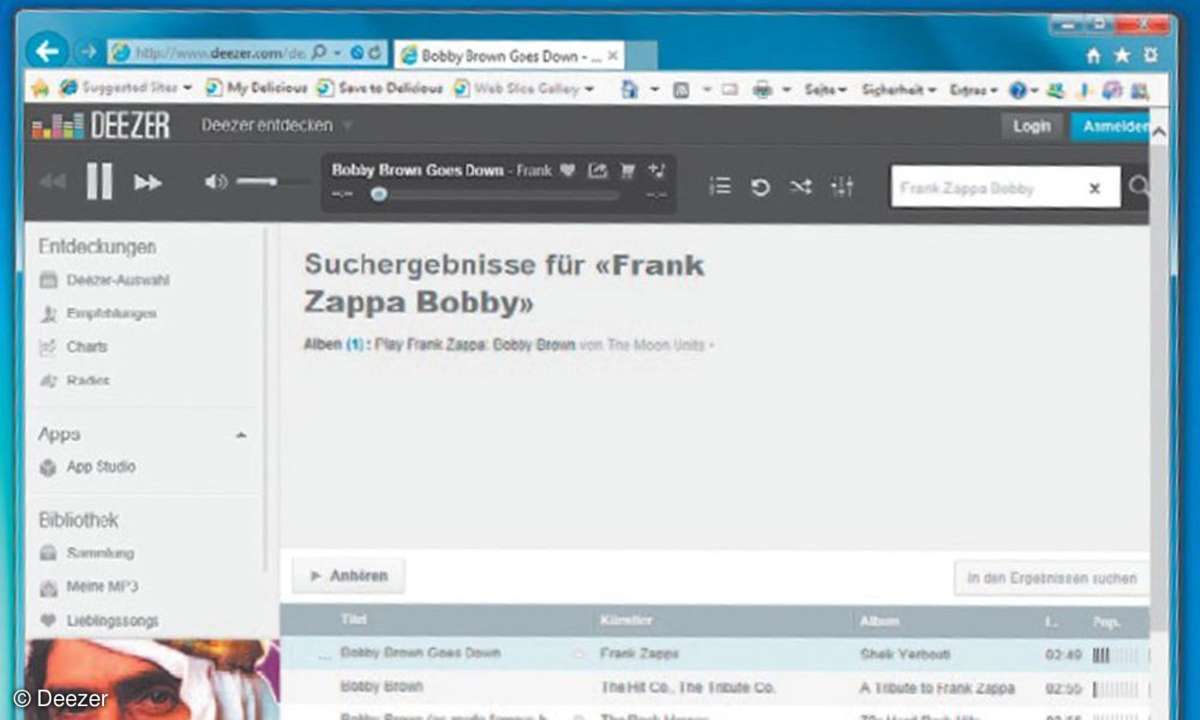The image size is (1200, 720).
Task: Skip to the next track
Action: tap(148, 183)
